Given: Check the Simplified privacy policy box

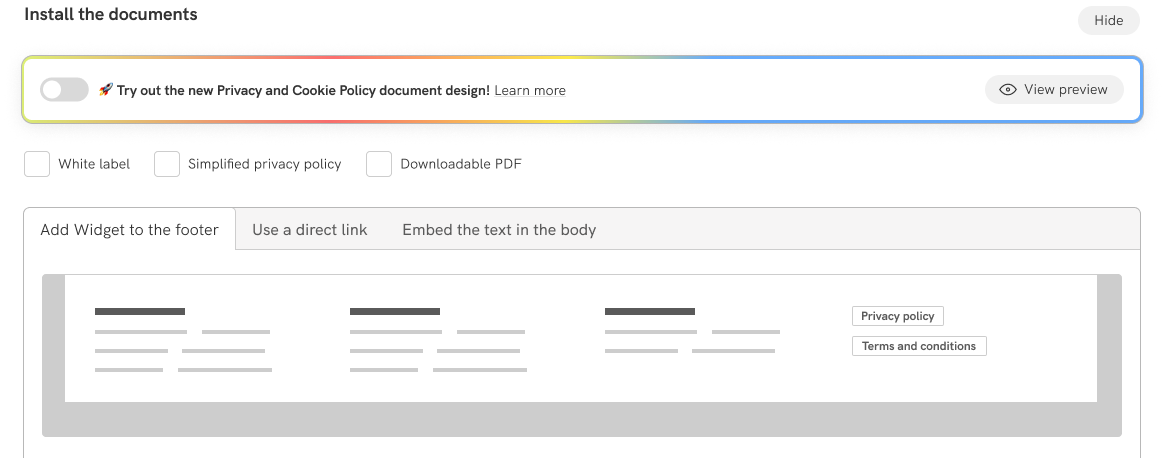Looking at the screenshot, I should click(167, 164).
